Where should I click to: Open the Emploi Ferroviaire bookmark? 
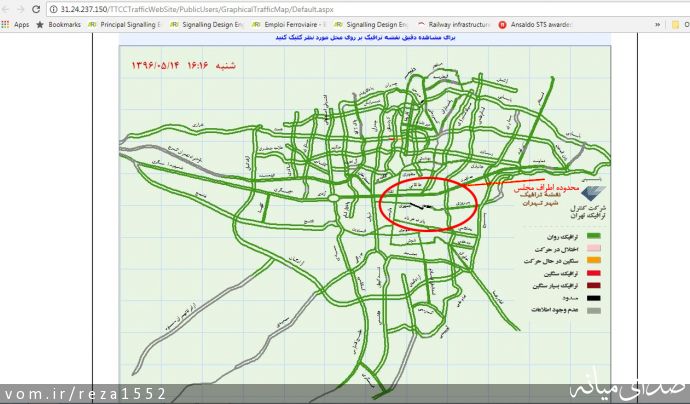tap(289, 25)
